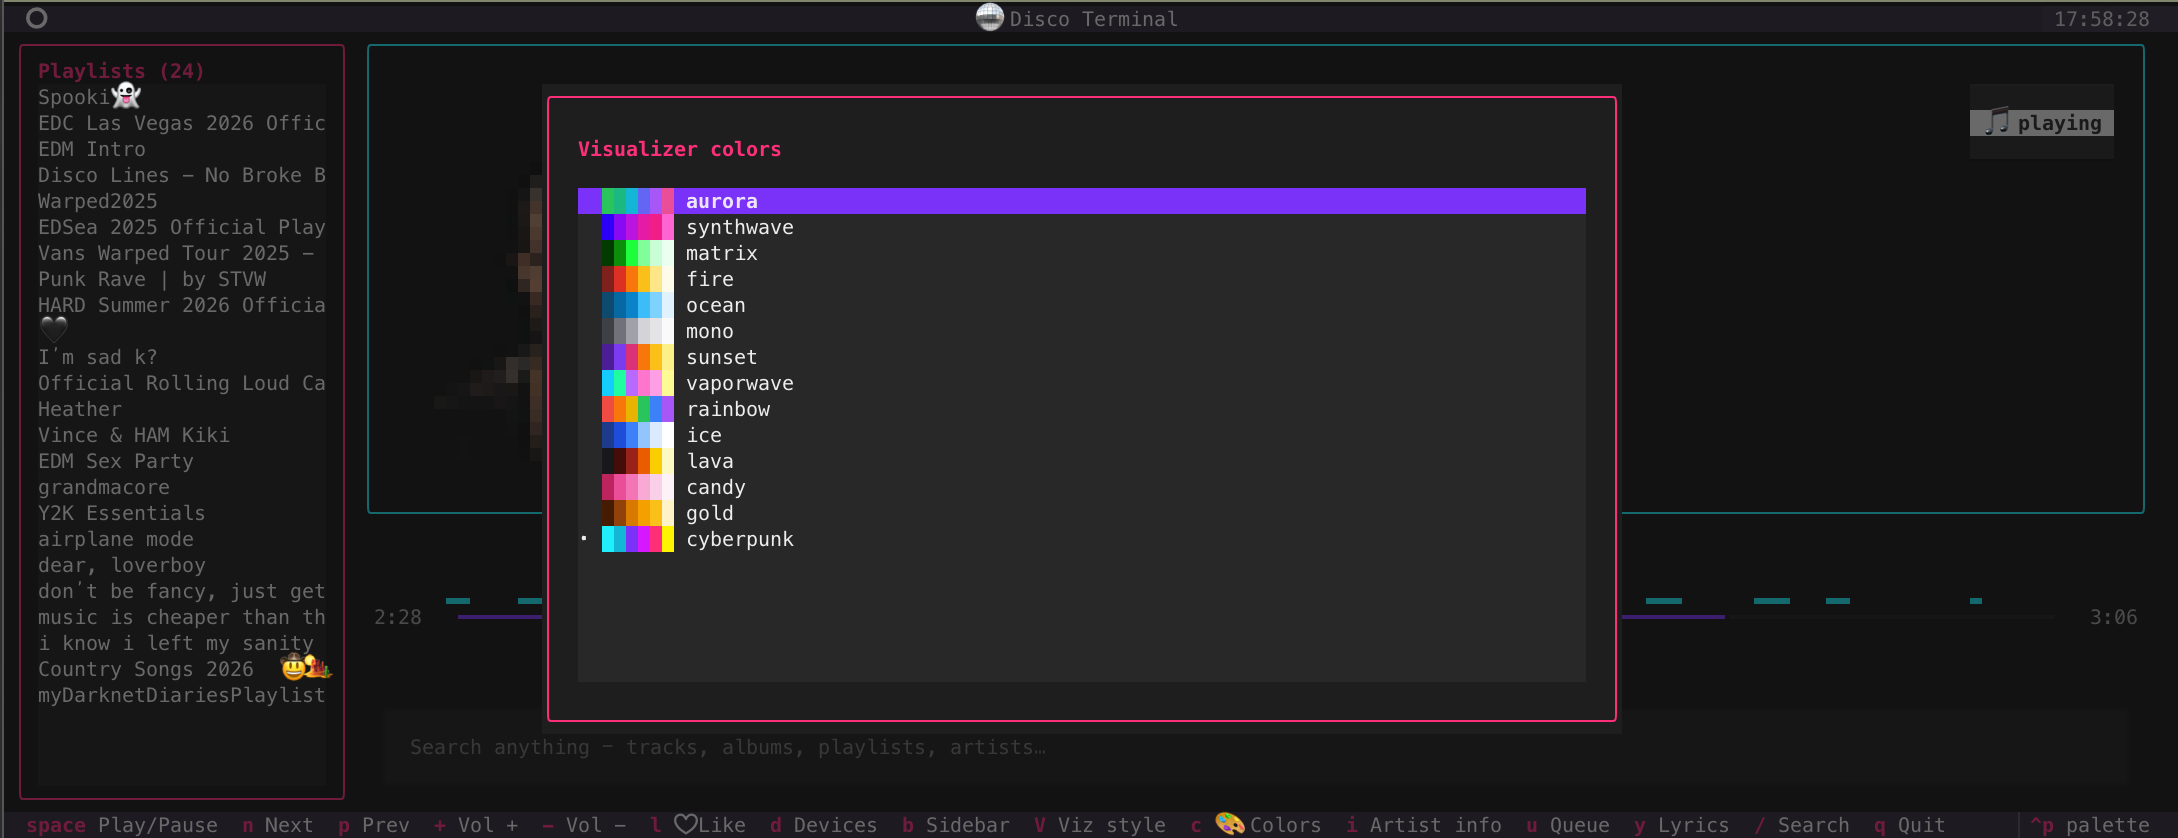The width and height of the screenshot is (2178, 838).
Task: Open myDarknetDiariesPlaylist
Action: pyautogui.click(x=182, y=695)
